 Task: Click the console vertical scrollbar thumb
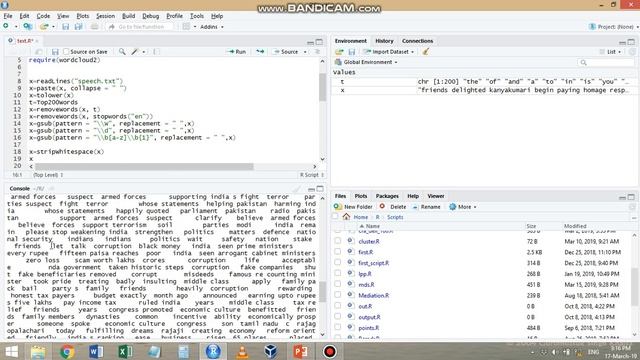click(x=322, y=291)
